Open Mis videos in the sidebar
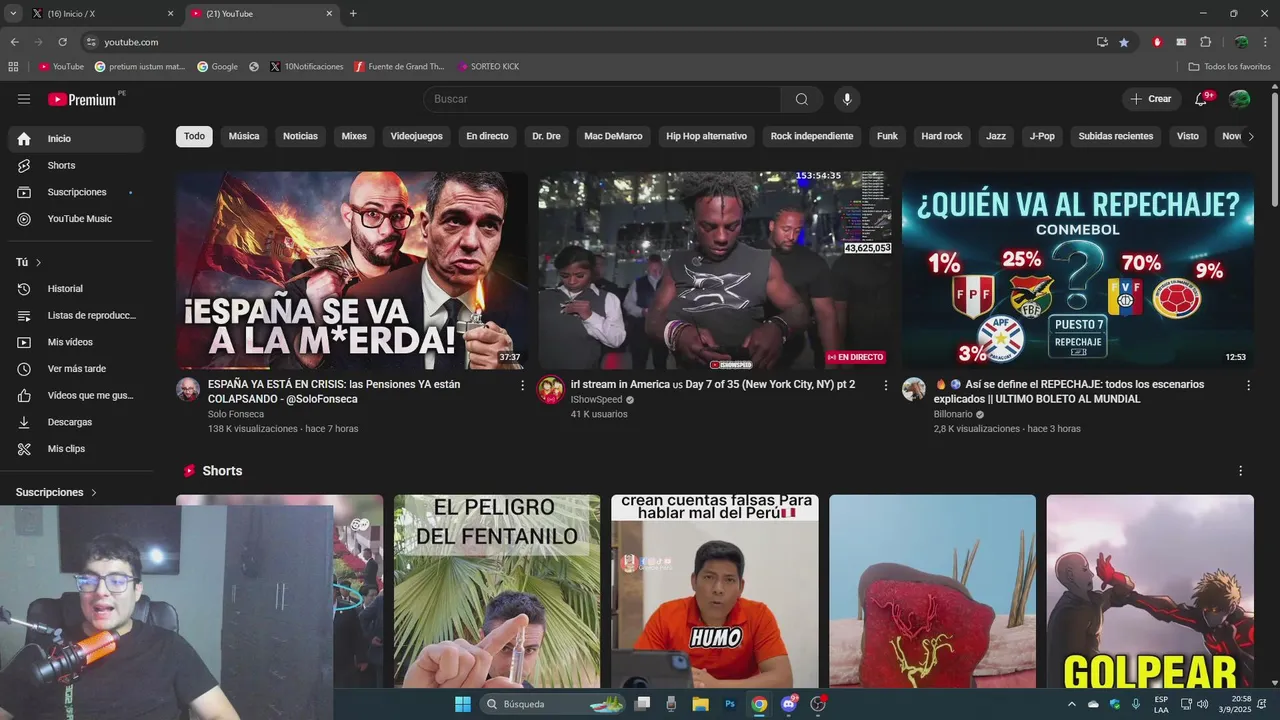This screenshot has height=720, width=1280. click(x=75, y=342)
